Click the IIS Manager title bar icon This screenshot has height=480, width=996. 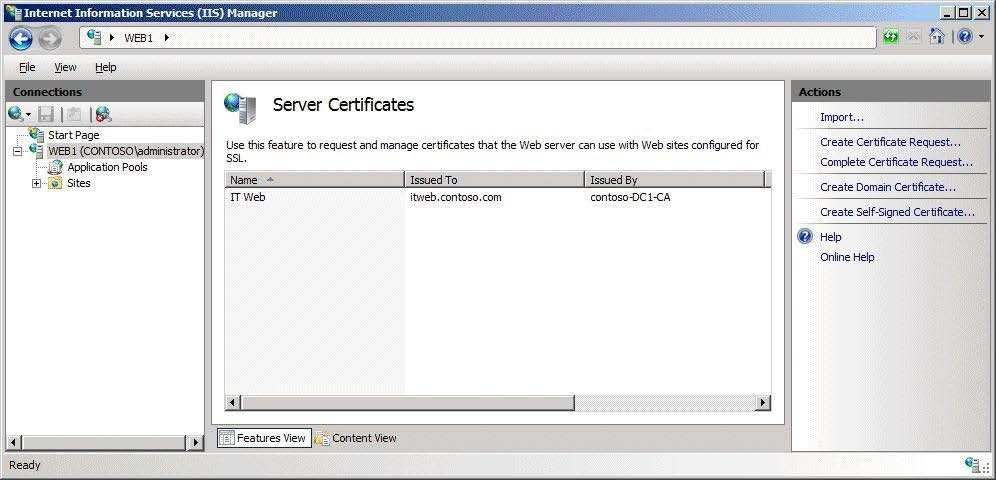[x=13, y=12]
